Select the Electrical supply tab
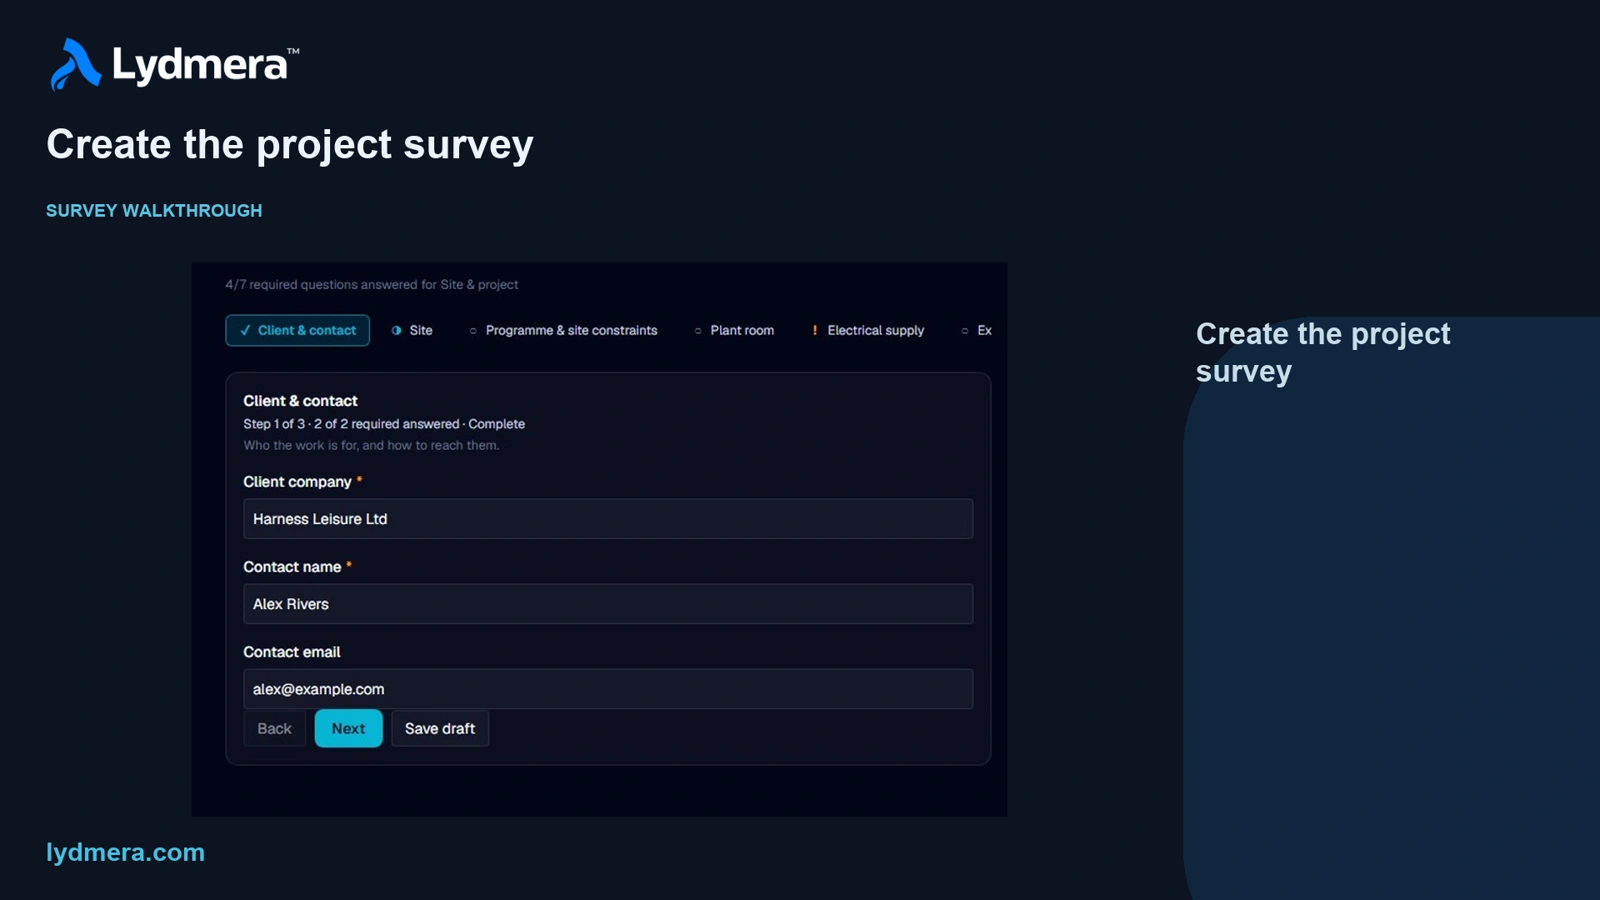The image size is (1600, 900). tap(867, 330)
